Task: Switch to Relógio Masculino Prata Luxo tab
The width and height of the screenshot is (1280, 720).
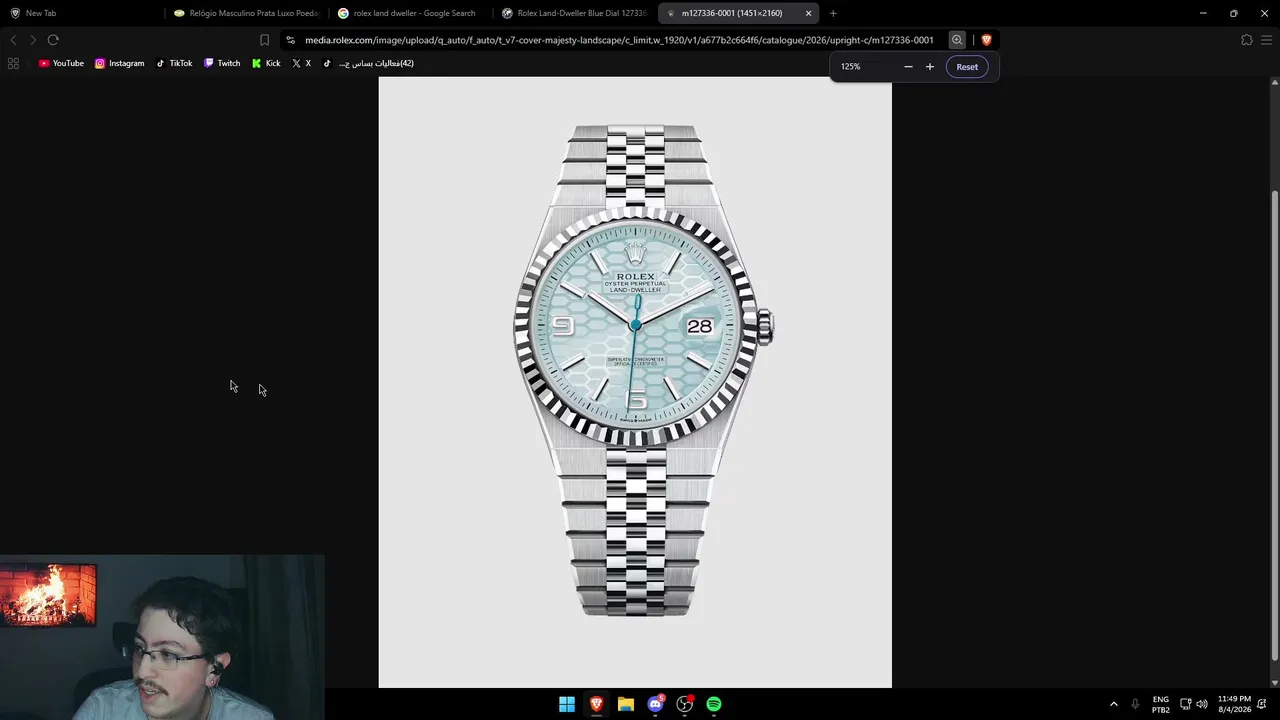Action: click(x=246, y=13)
